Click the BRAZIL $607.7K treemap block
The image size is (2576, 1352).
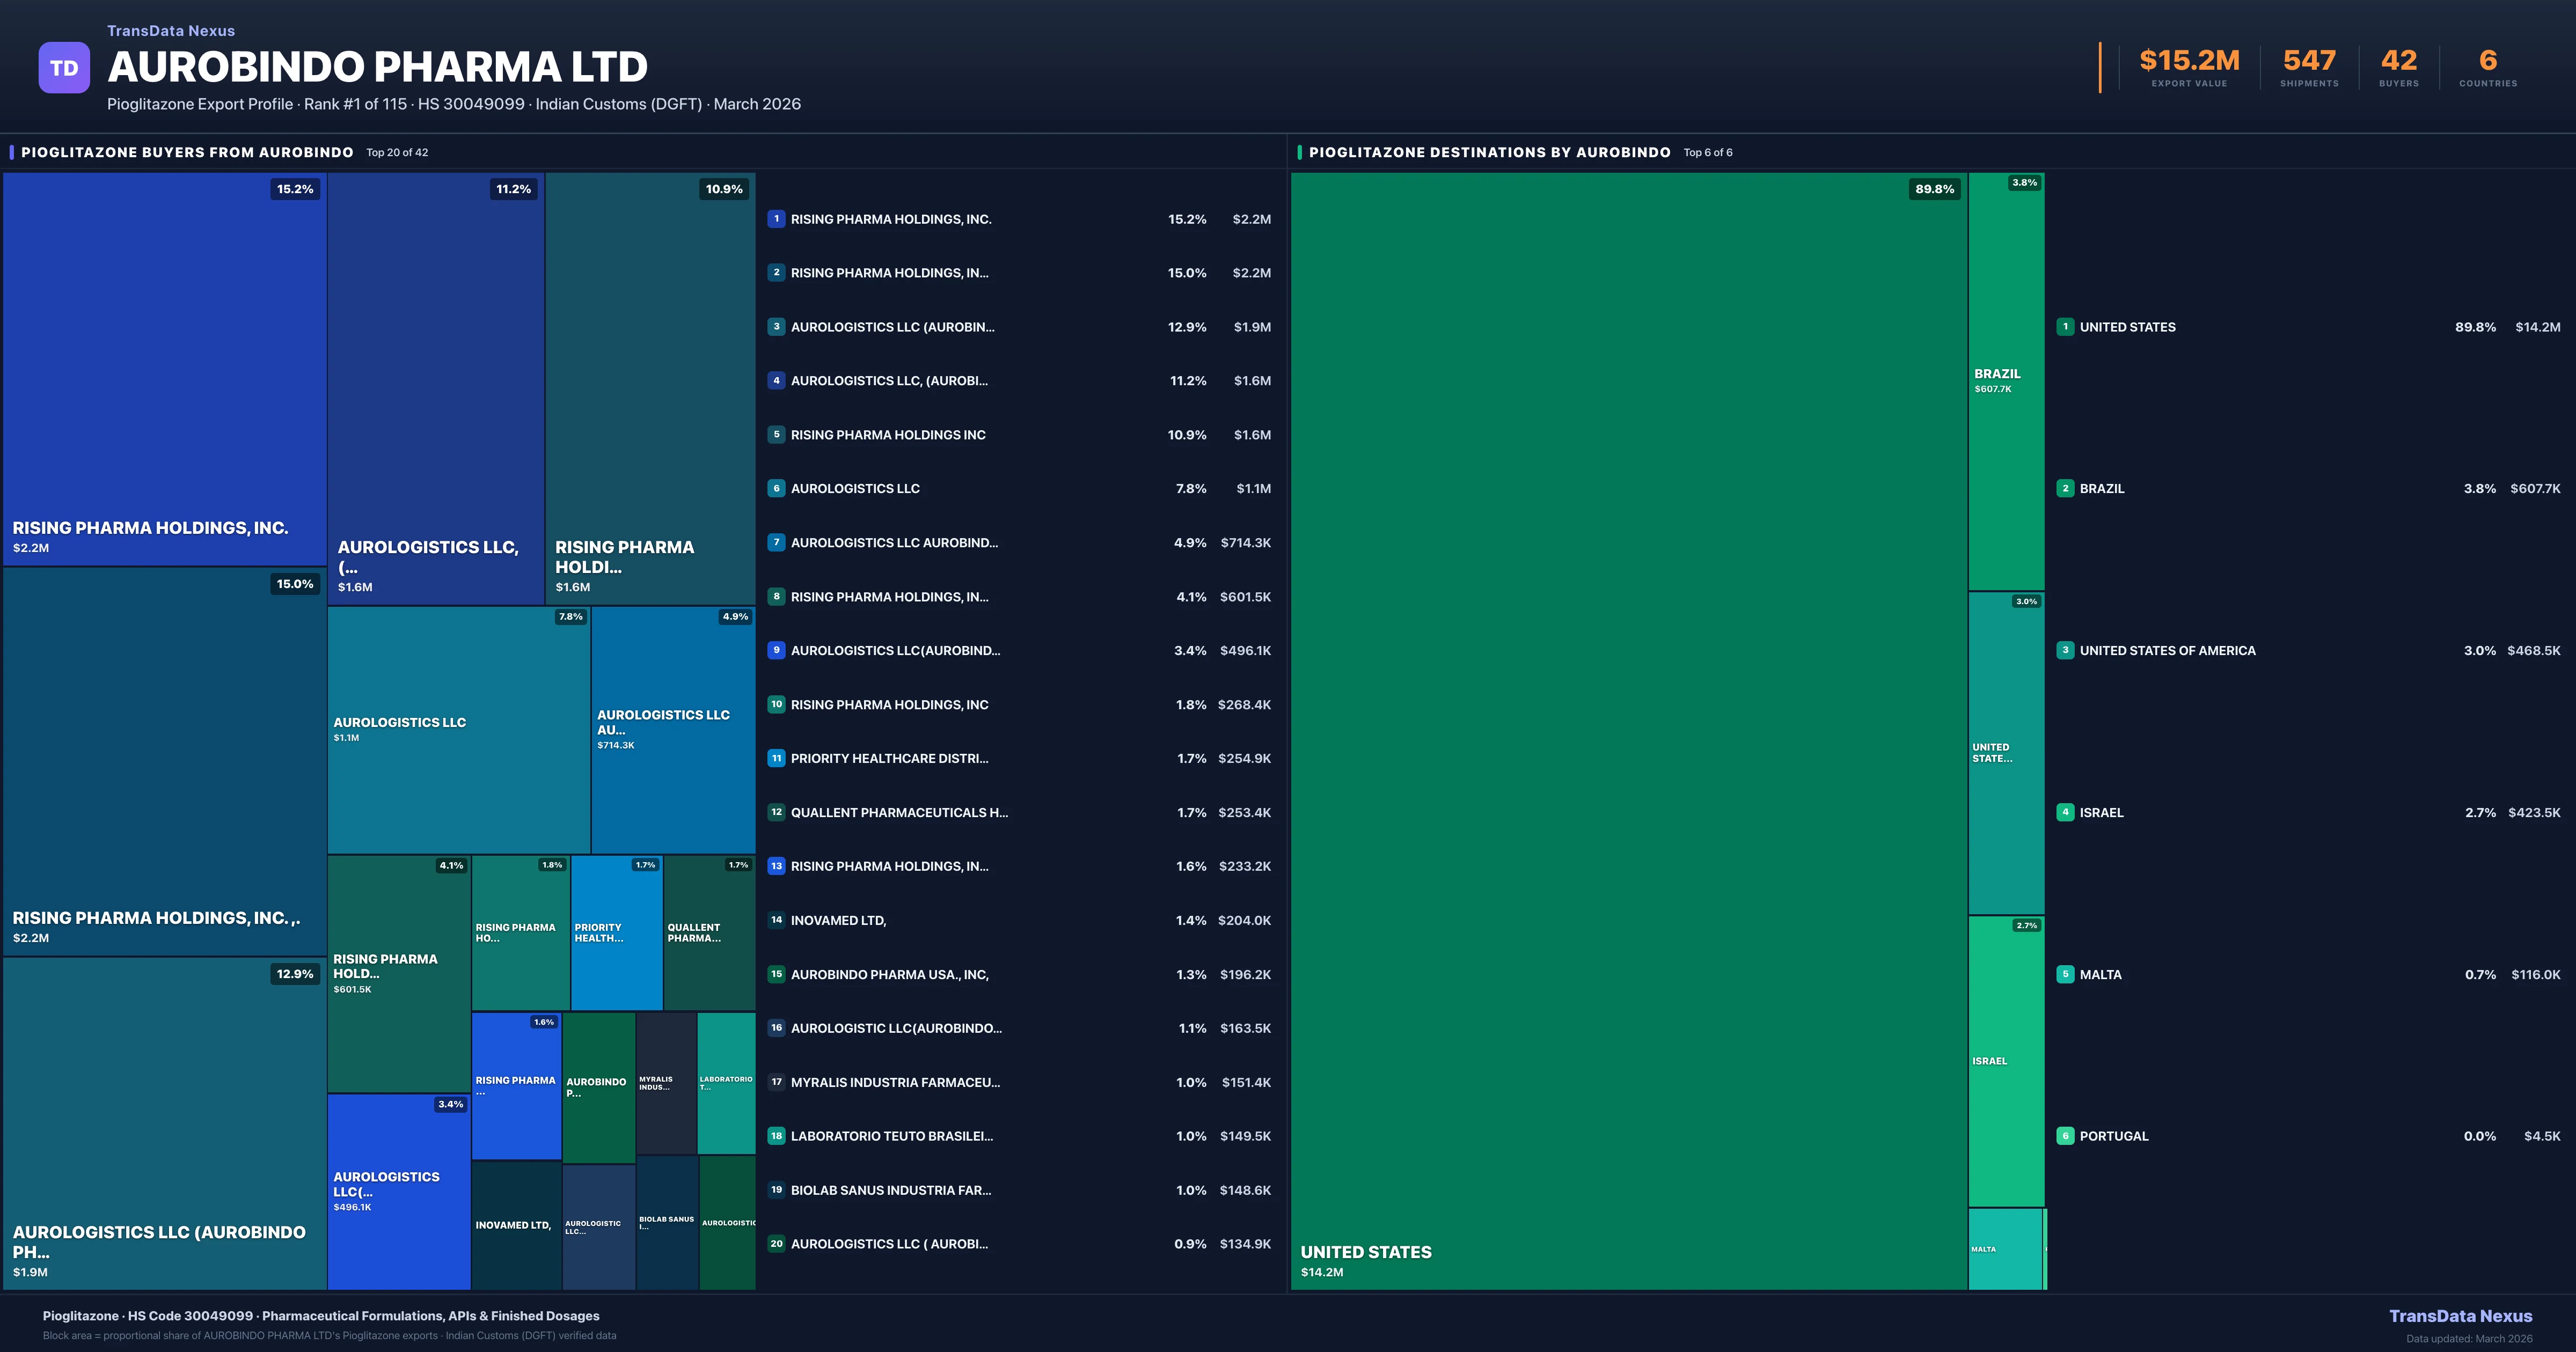click(x=2005, y=380)
